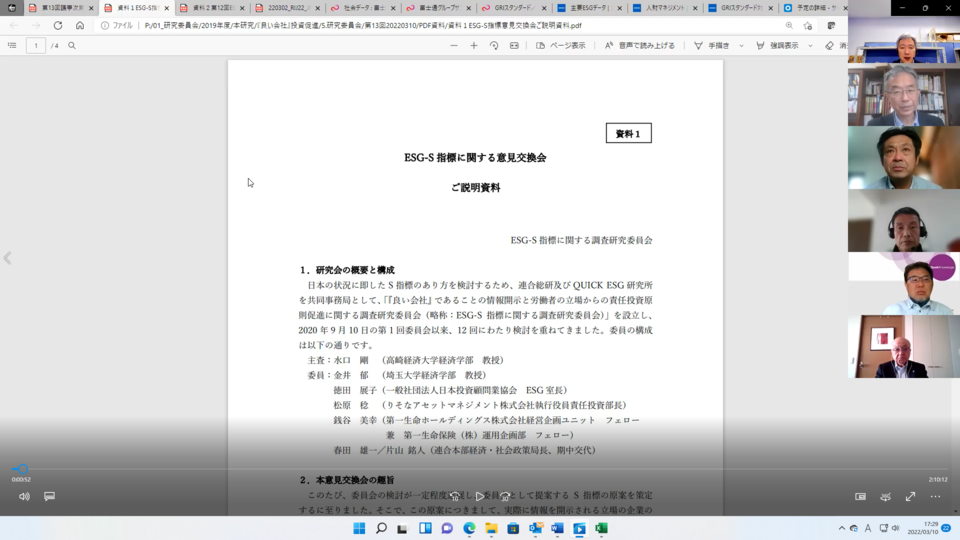960x540 pixels.
Task: Open the browser collections button
Action: pyautogui.click(x=831, y=26)
